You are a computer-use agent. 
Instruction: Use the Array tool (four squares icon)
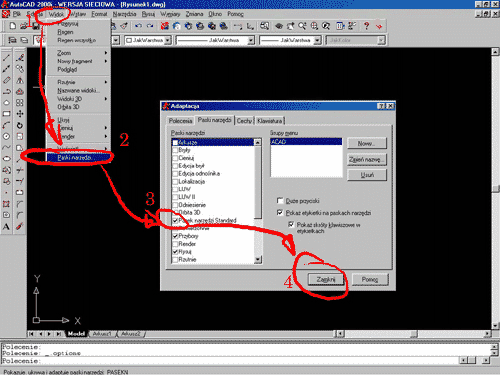pos(20,103)
